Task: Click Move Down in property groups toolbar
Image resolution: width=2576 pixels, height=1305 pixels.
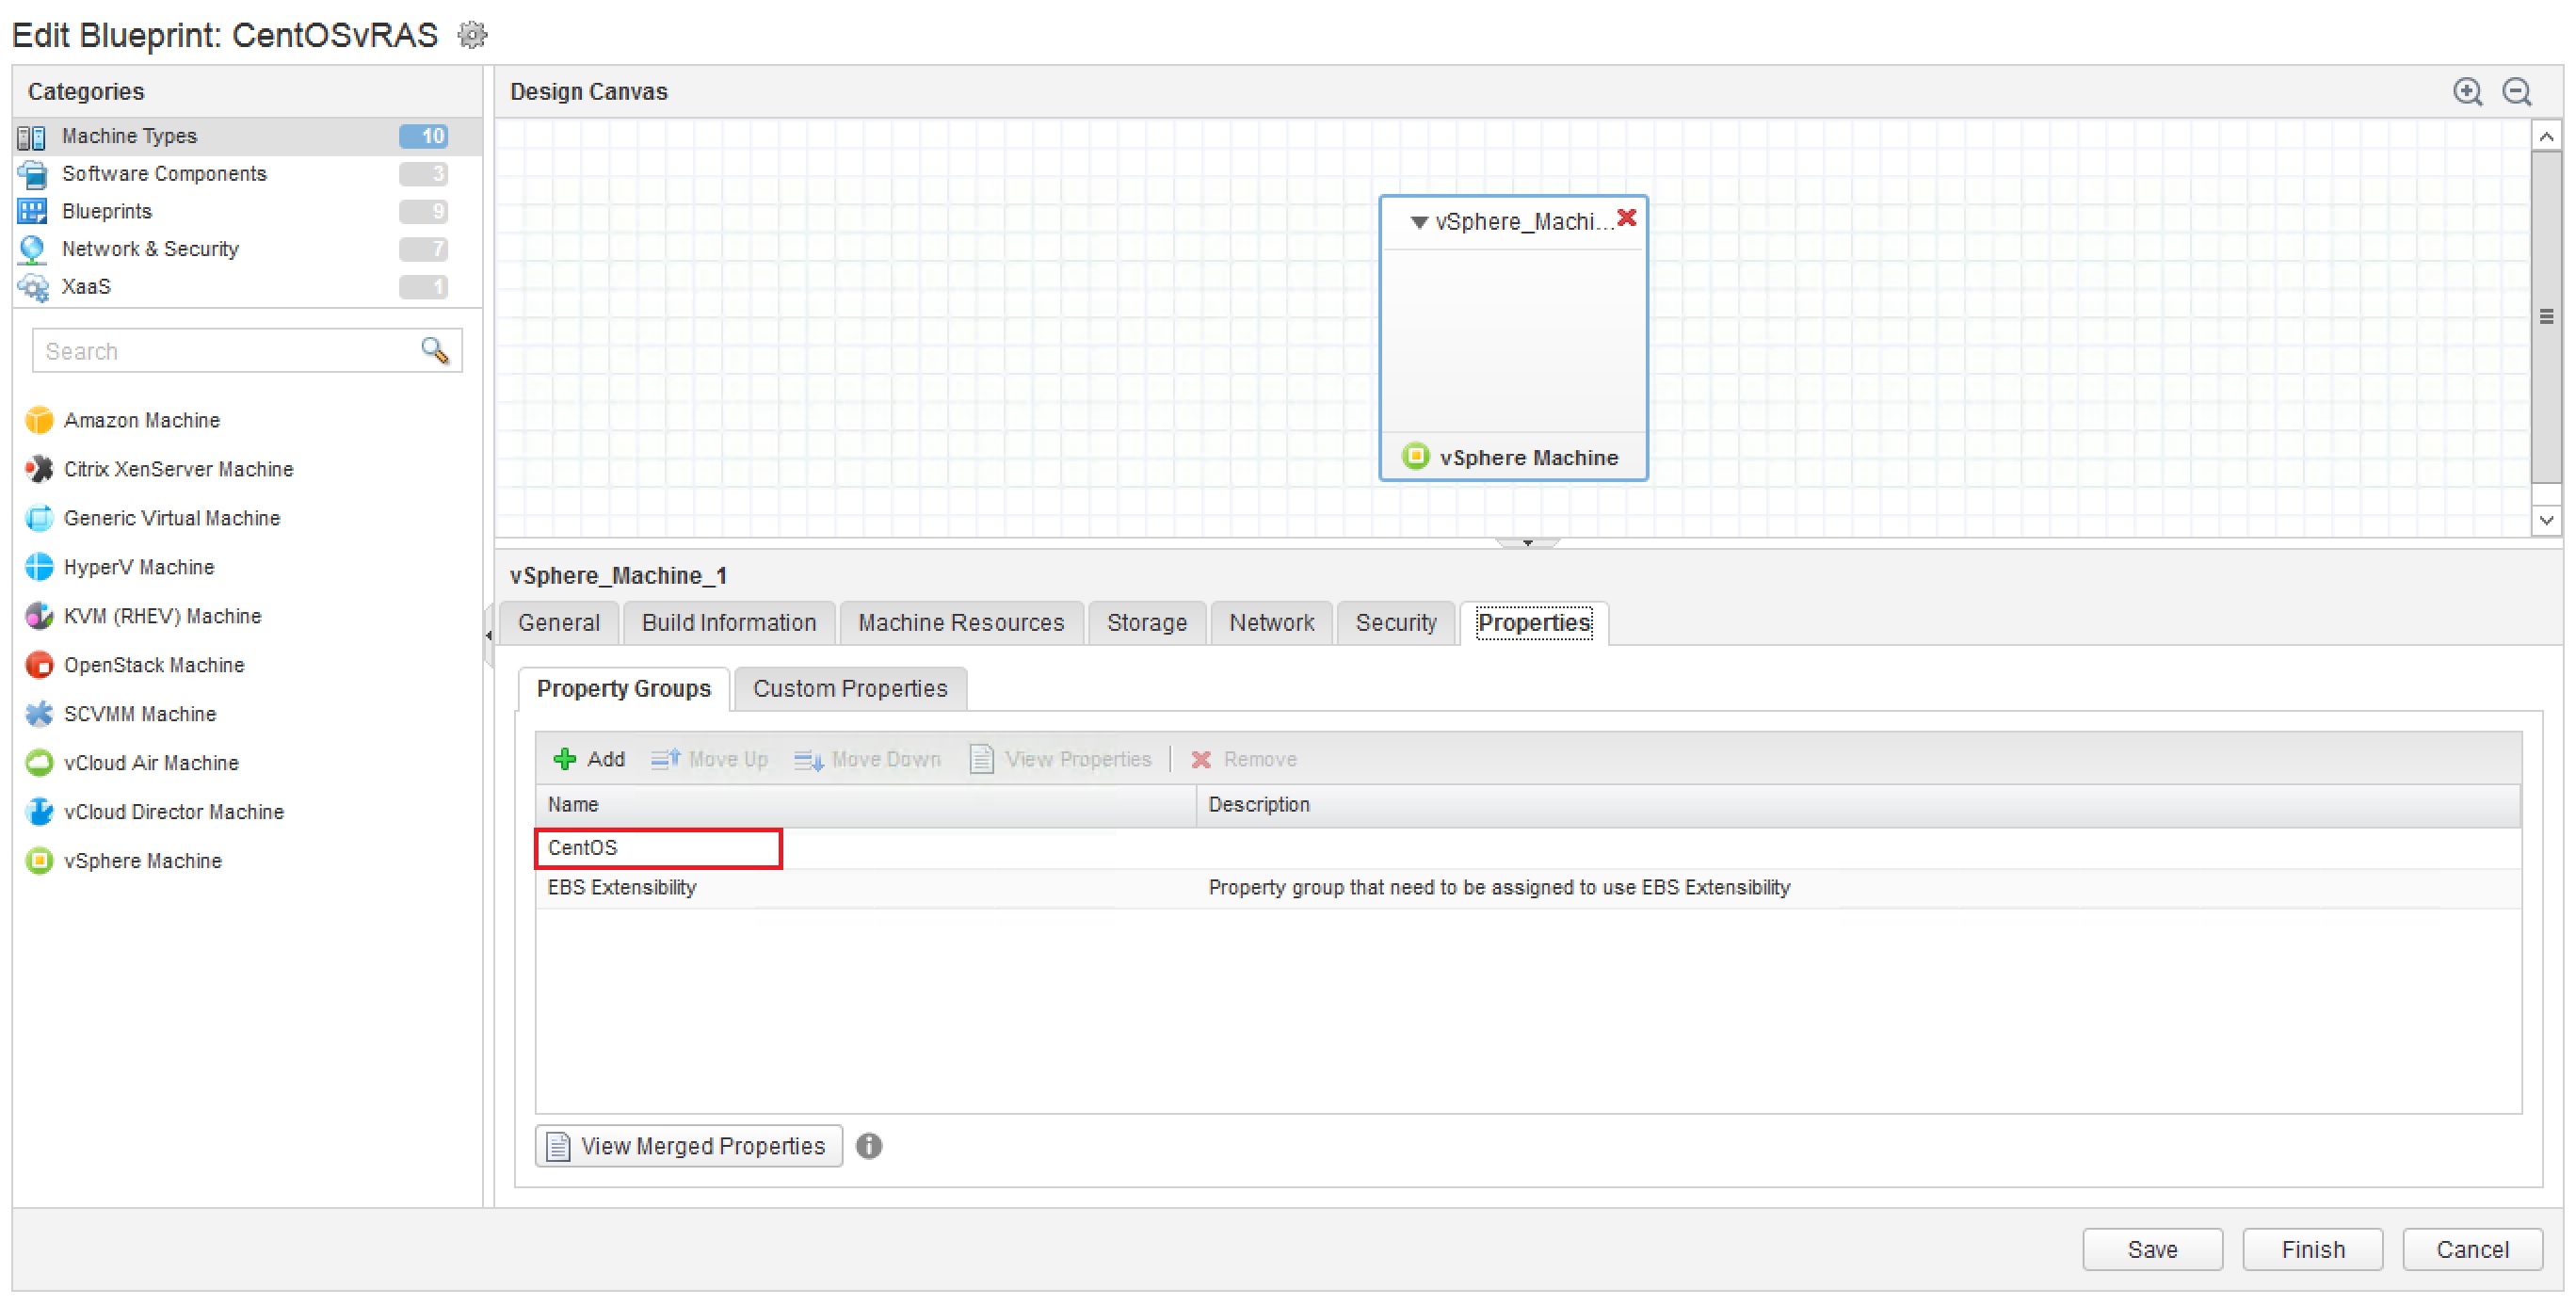Action: (867, 759)
